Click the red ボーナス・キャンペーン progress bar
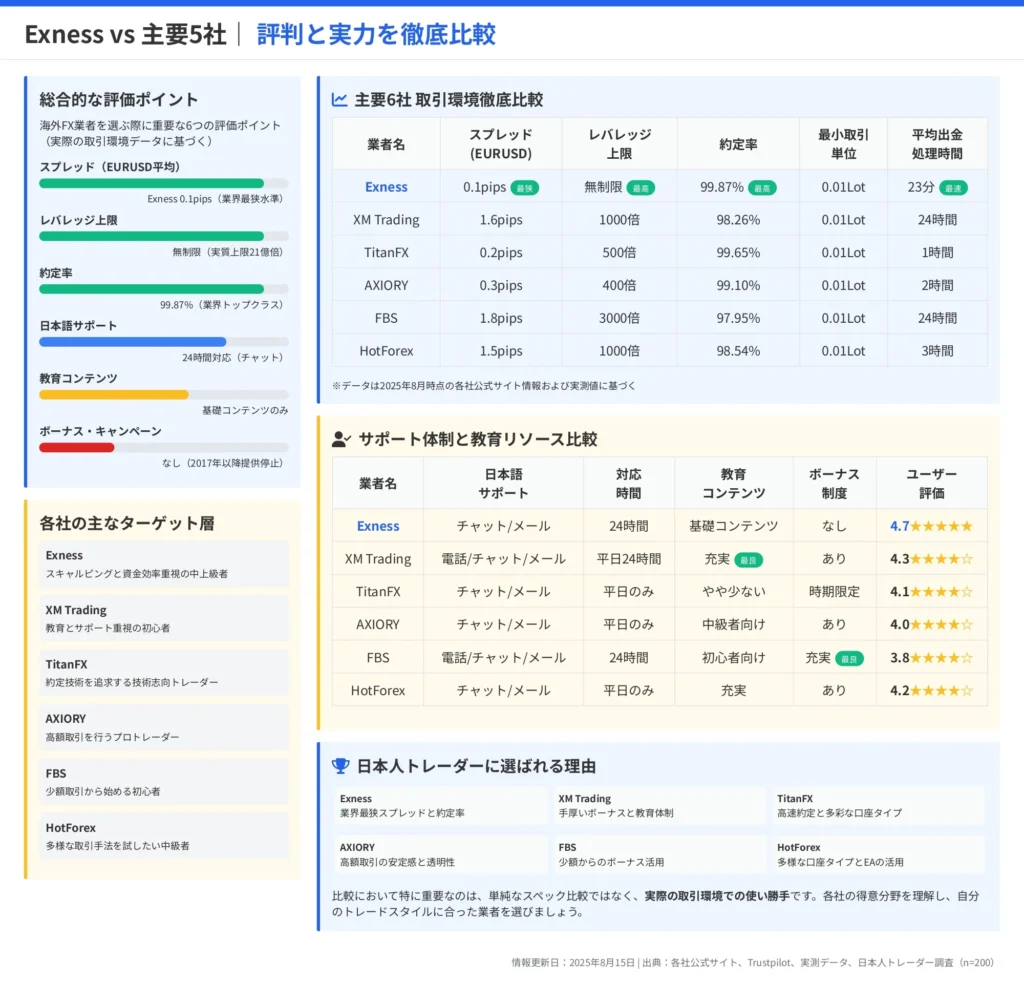Viewport: 1024px width, 982px height. click(76, 447)
